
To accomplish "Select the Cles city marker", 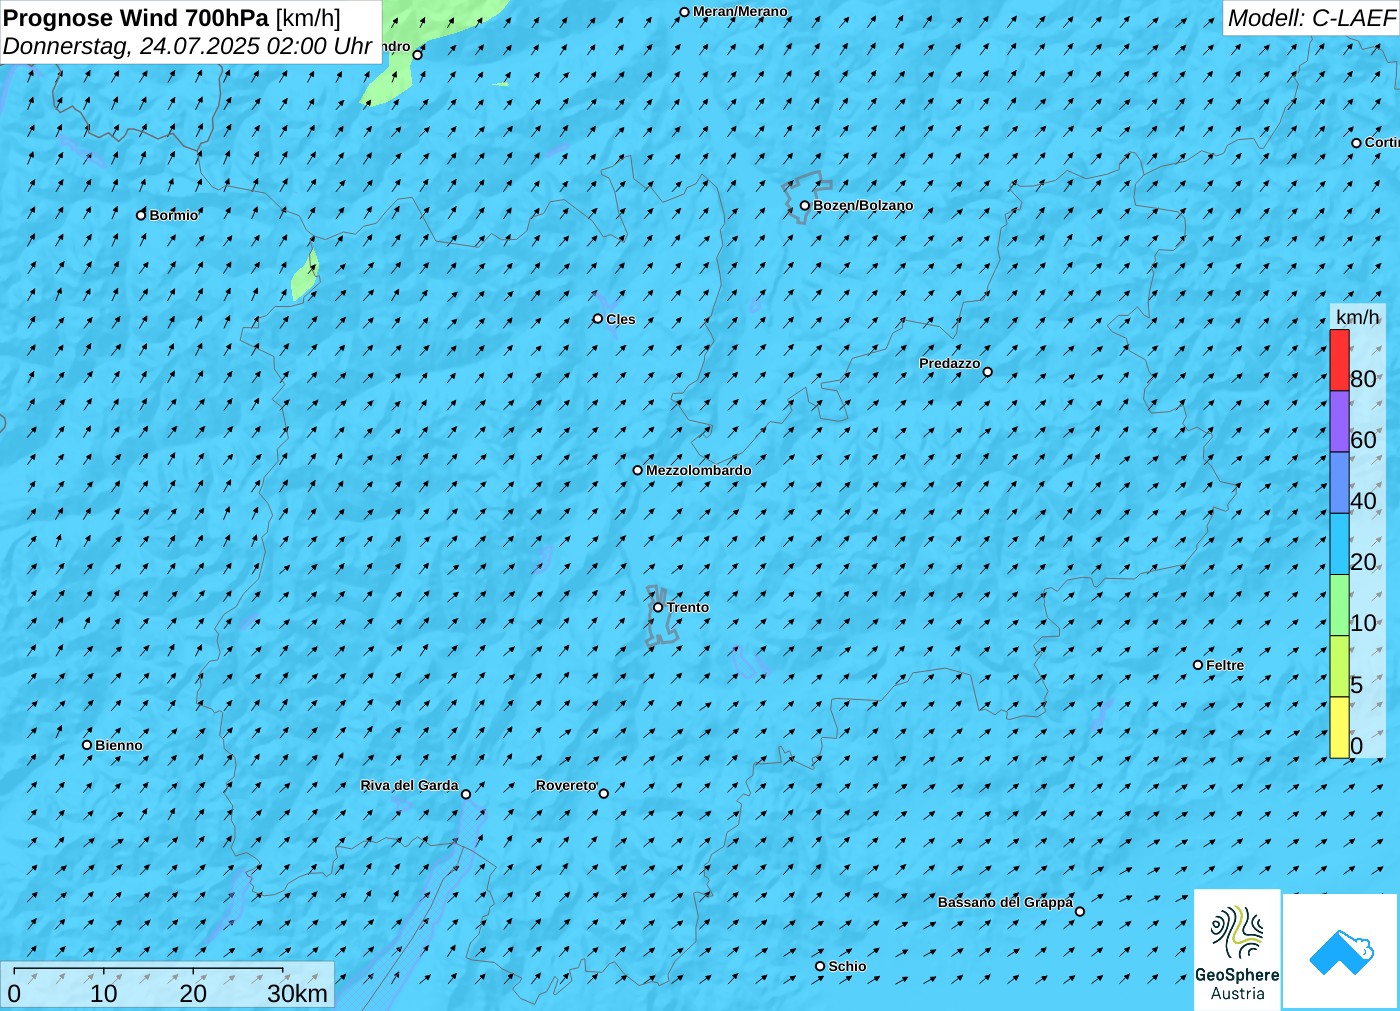I will click(x=598, y=319).
